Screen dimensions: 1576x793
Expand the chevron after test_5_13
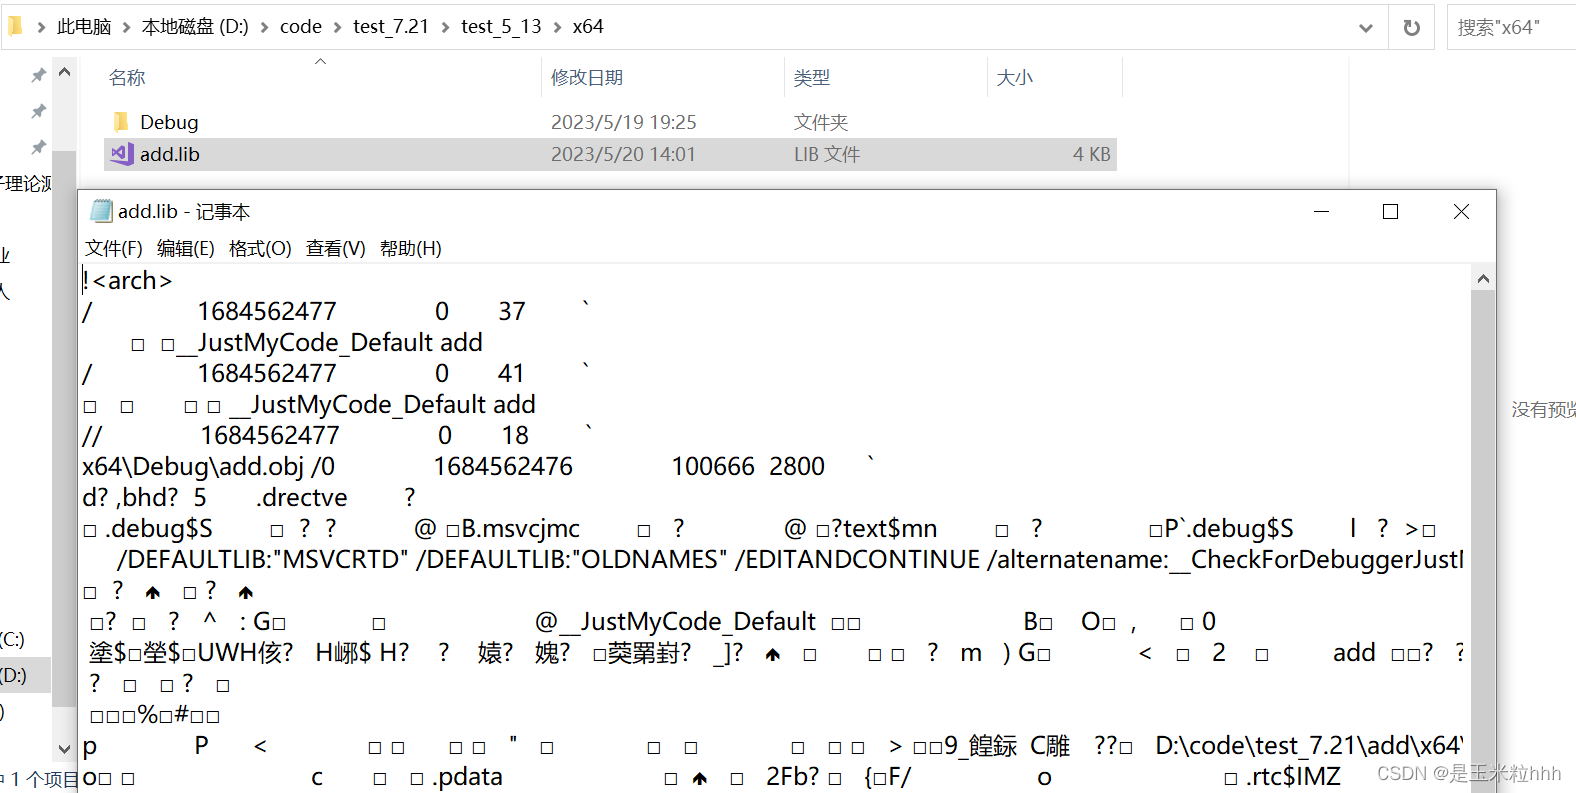557,27
